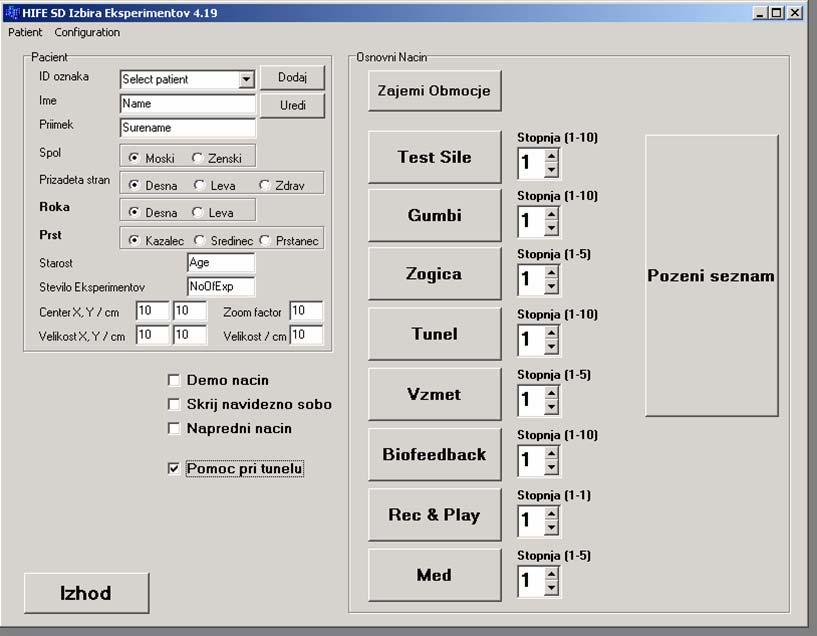
Task: Click the HIFE application icon in title bar
Action: (12, 13)
